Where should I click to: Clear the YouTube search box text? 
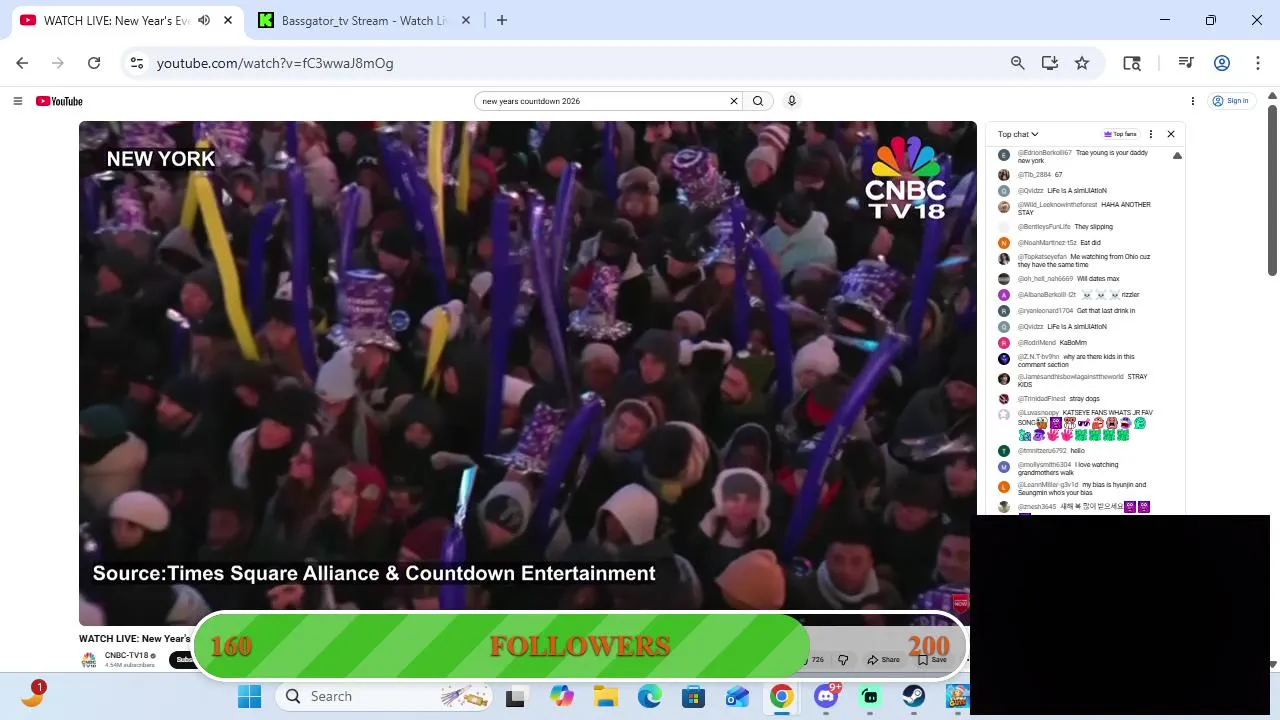734,101
